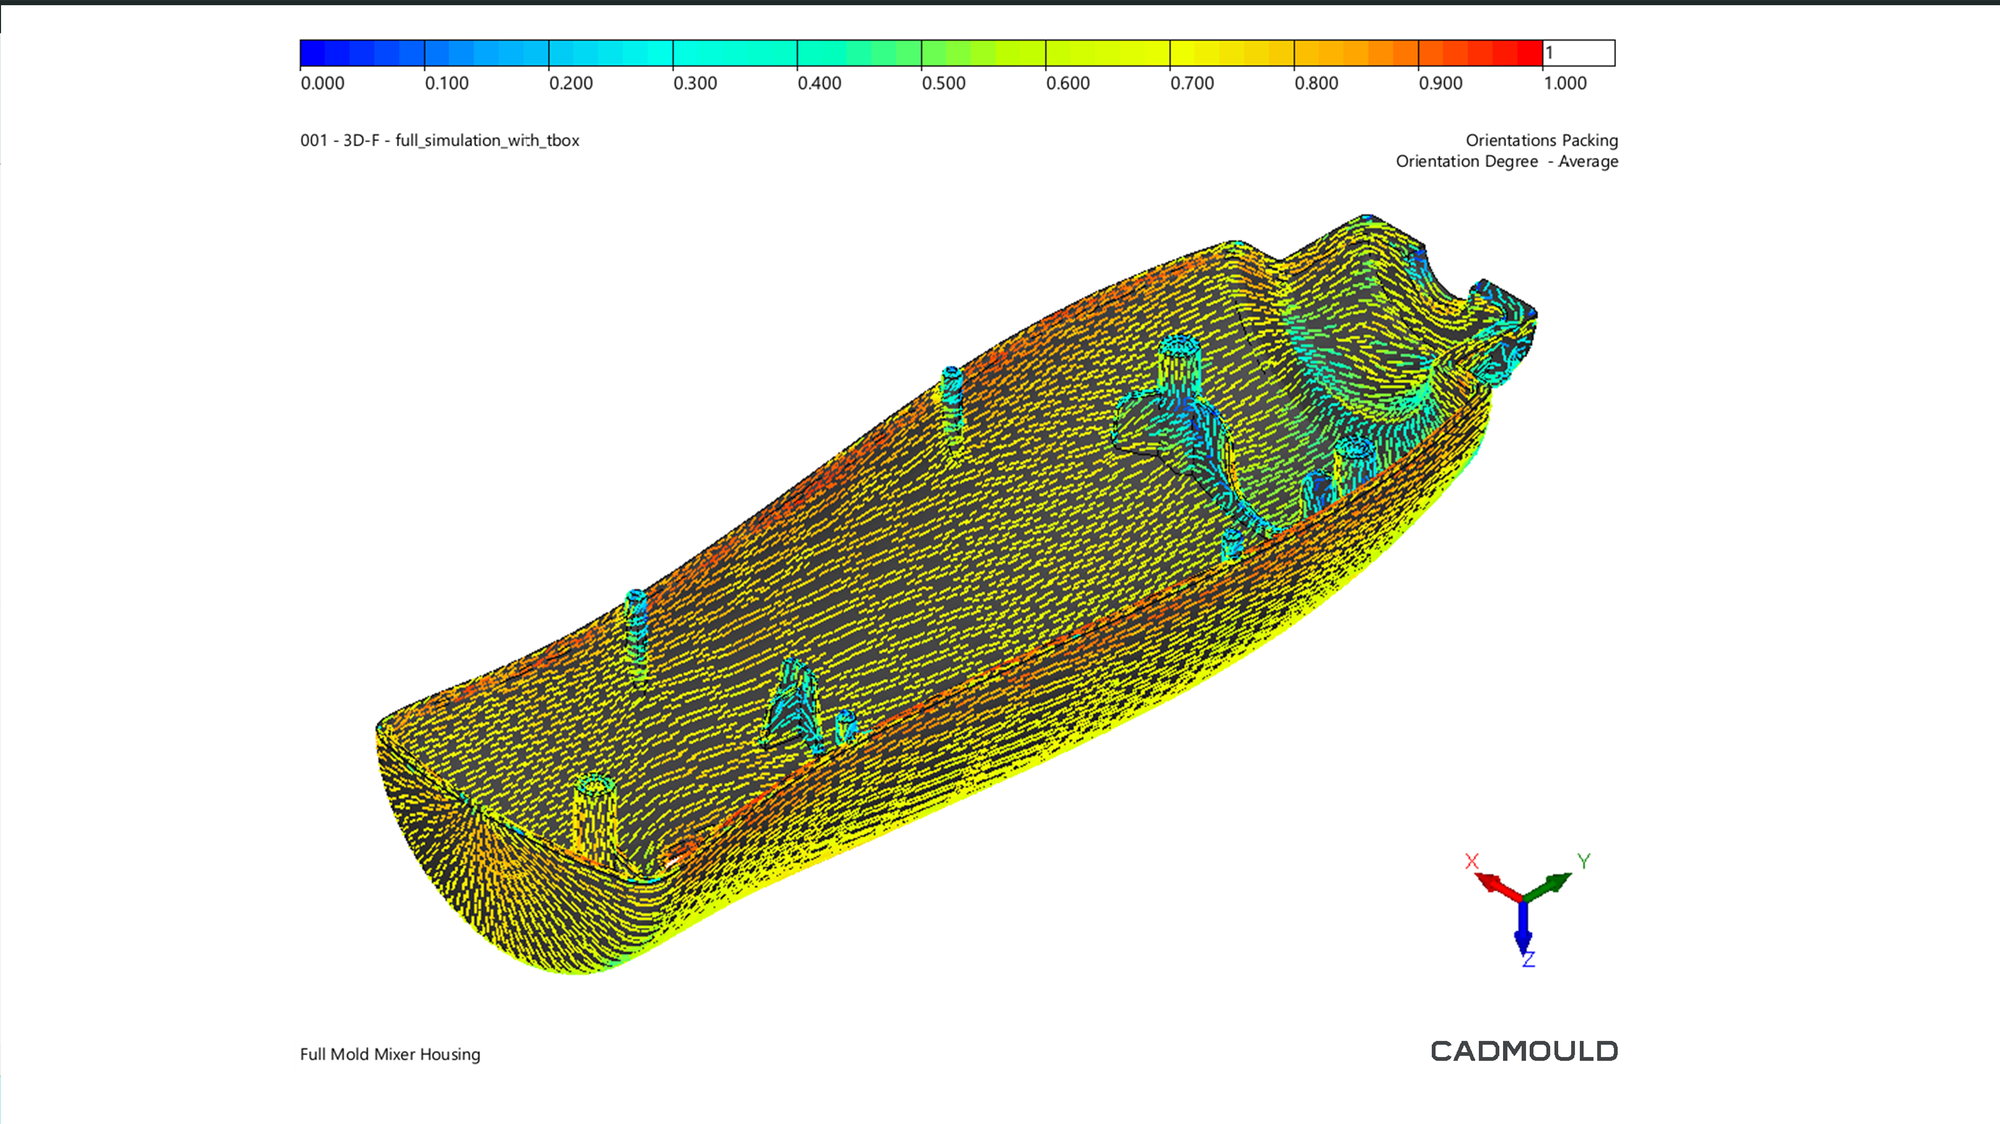Click the color legend above the 0.500 mark
The image size is (2000, 1124).
[x=922, y=53]
